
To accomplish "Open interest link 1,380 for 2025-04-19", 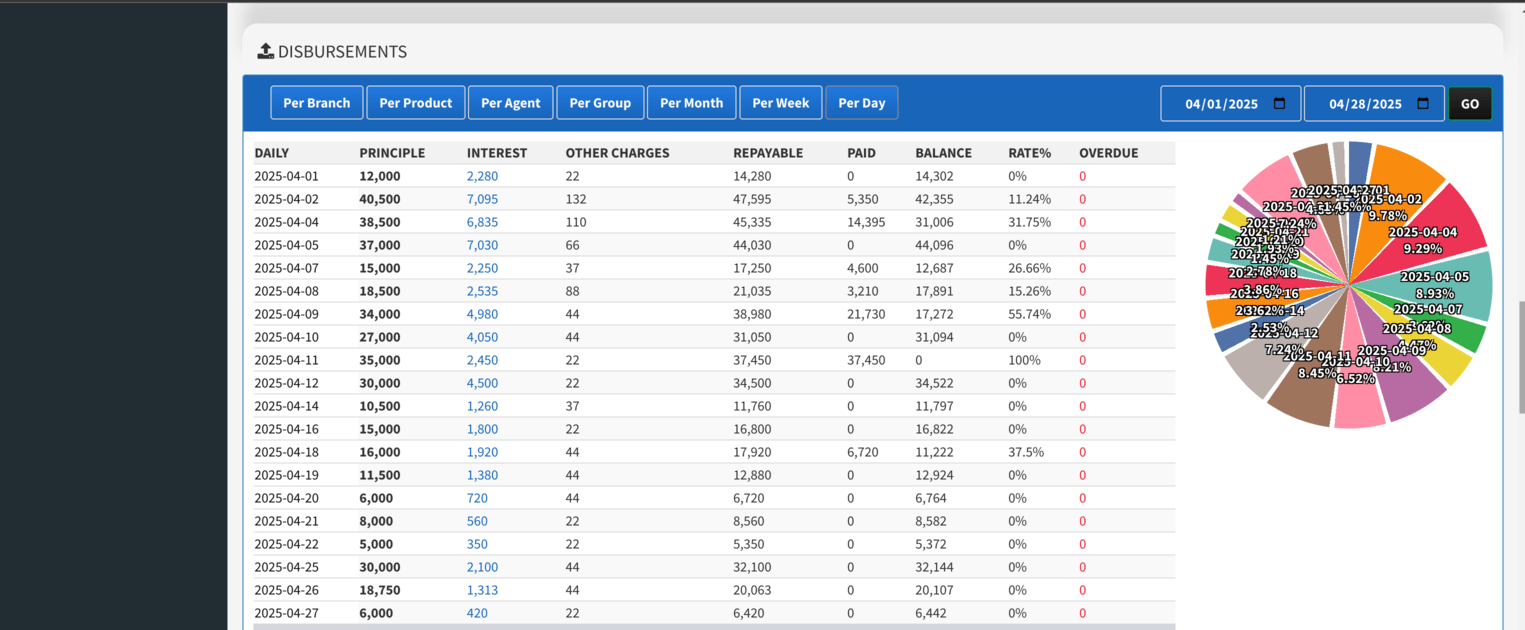I will [x=482, y=475].
